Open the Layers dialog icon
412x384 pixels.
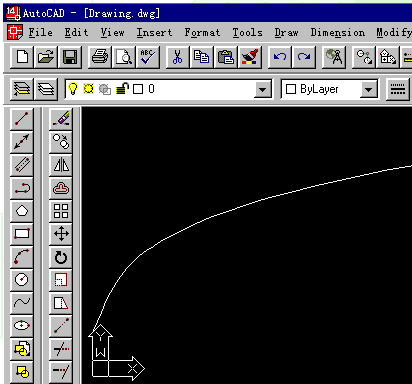click(x=46, y=89)
